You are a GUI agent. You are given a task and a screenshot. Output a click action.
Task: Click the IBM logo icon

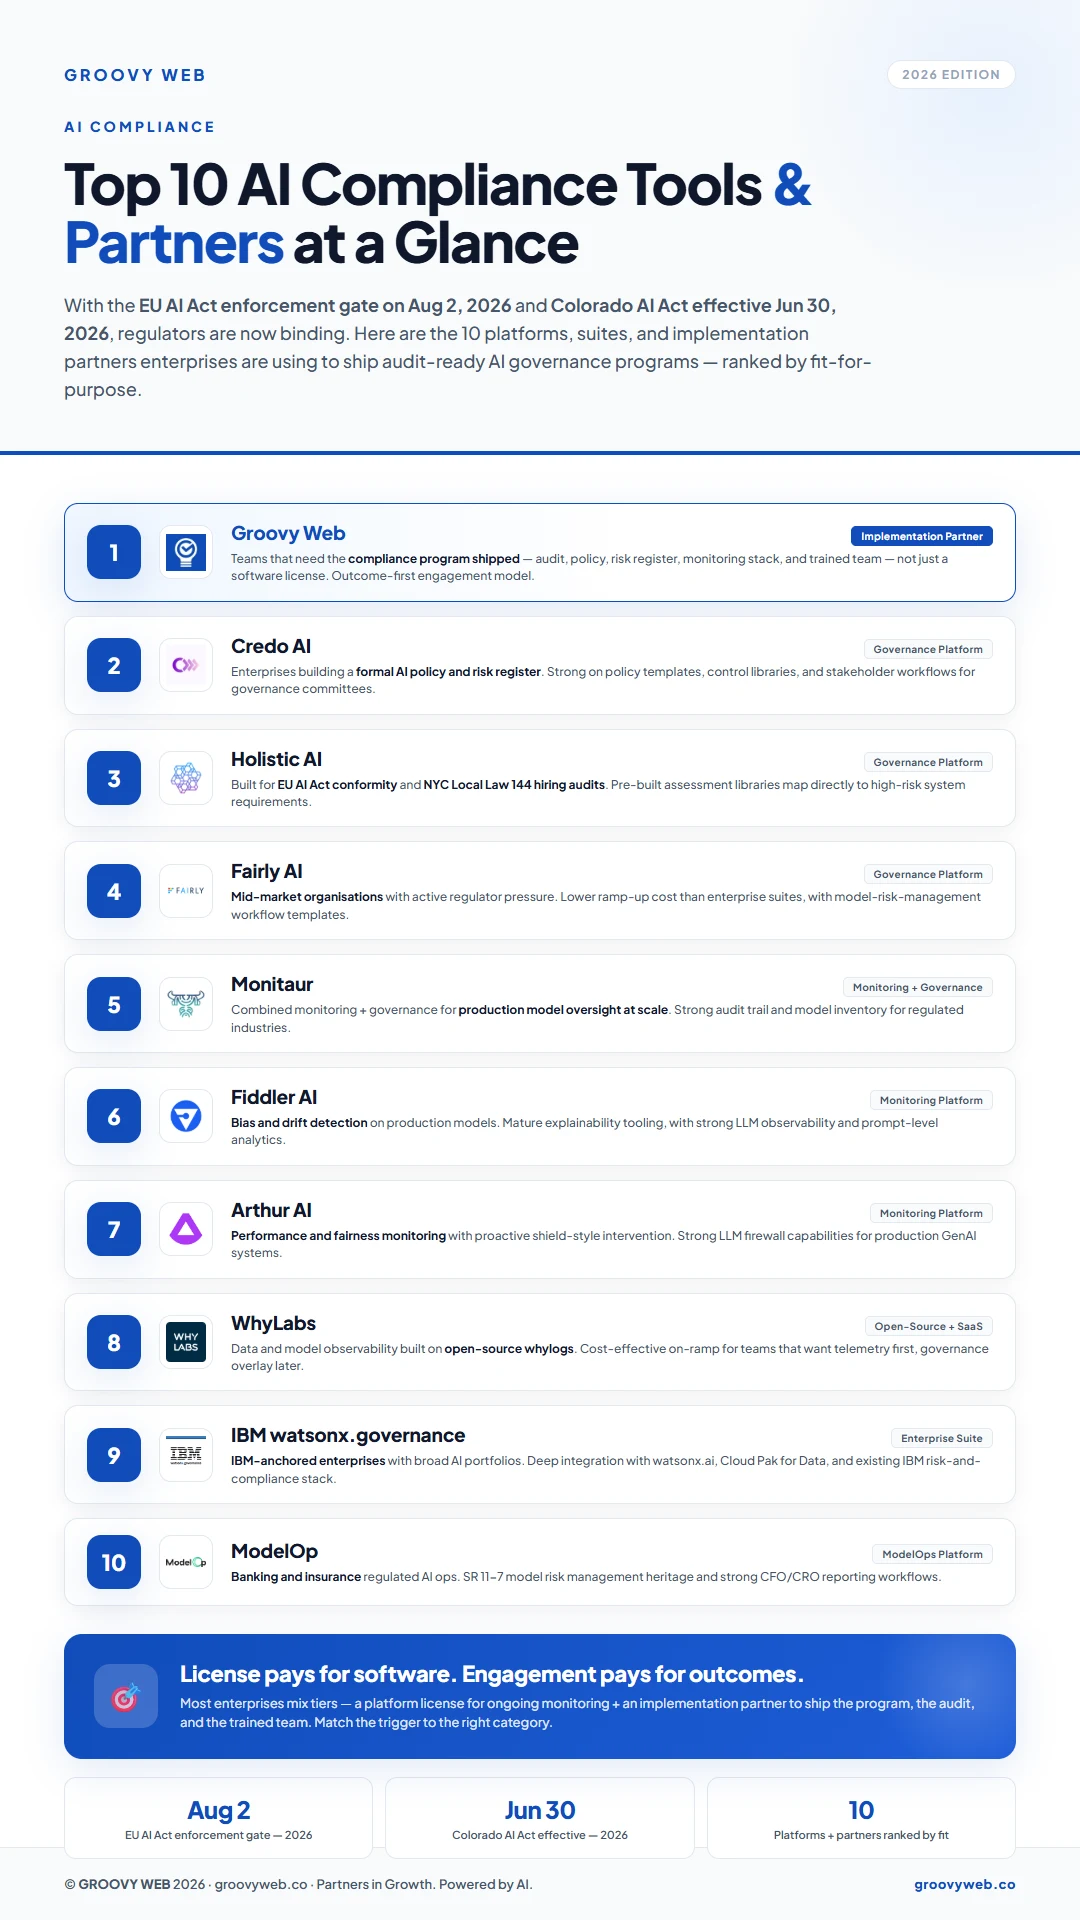186,1455
